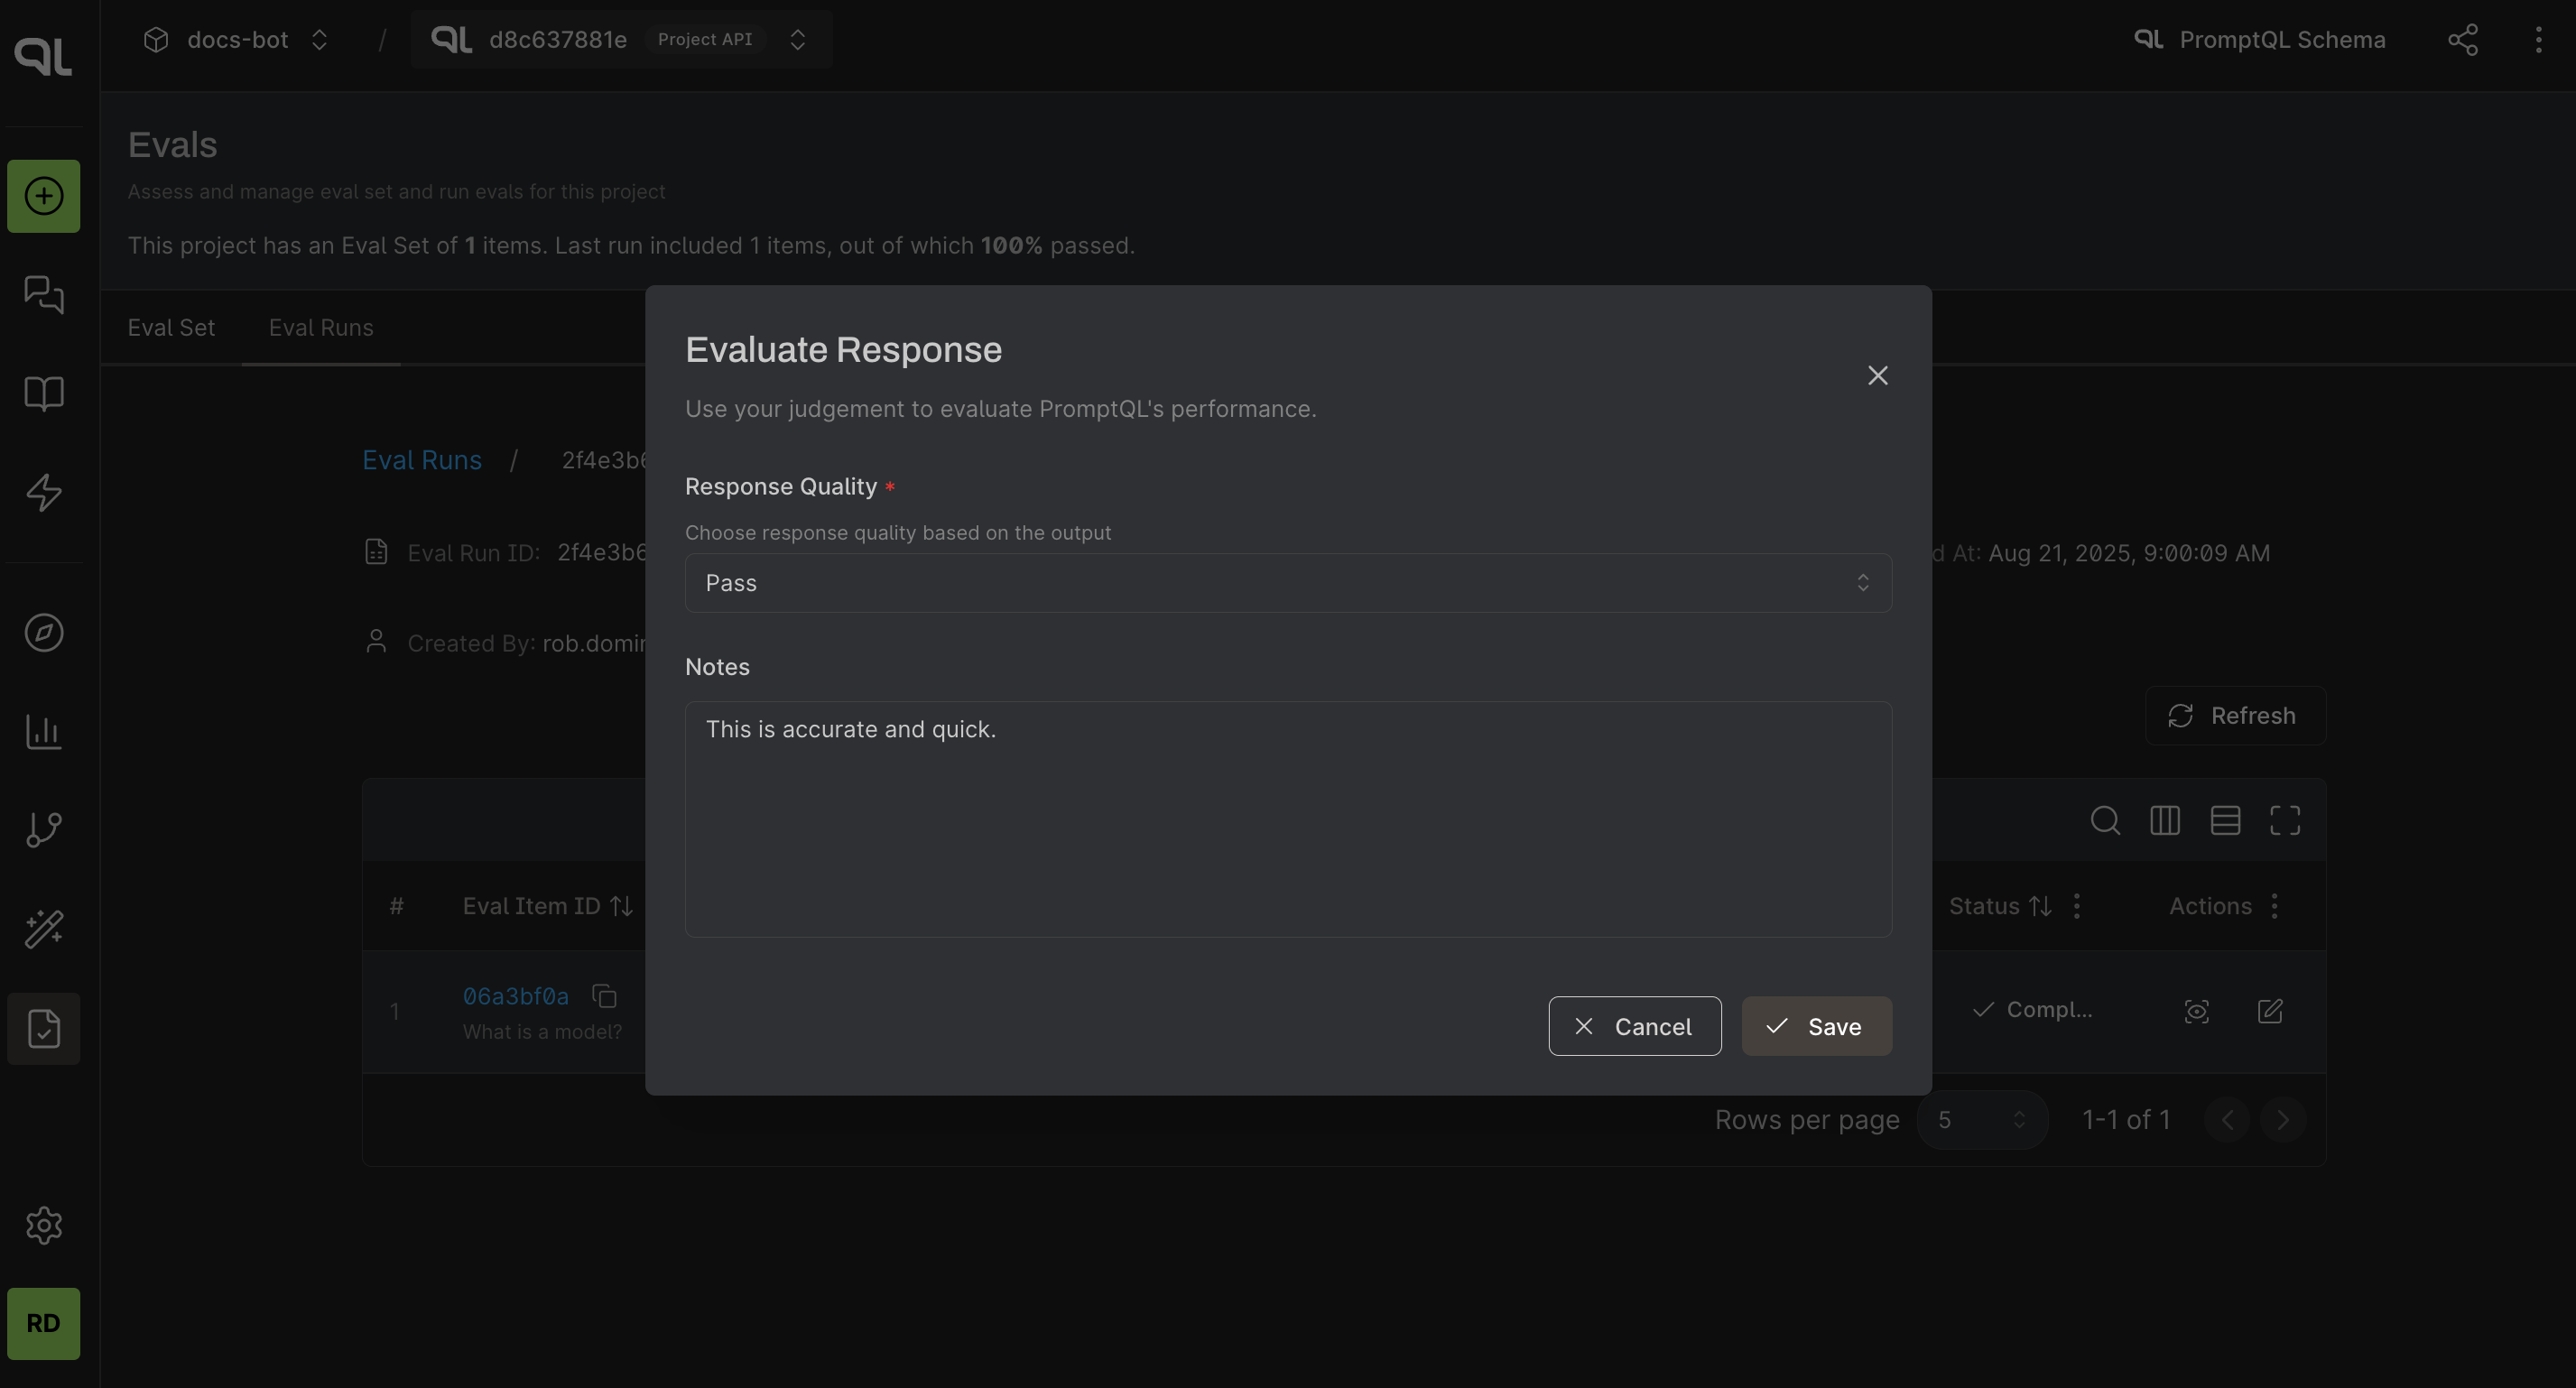Open PromptQL Schema link
This screenshot has height=1388, width=2576.
[x=2260, y=40]
